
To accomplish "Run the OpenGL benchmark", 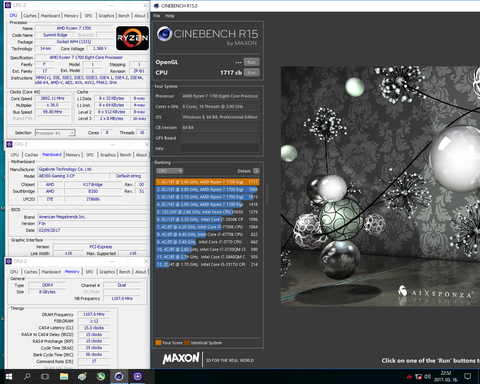I will (251, 62).
